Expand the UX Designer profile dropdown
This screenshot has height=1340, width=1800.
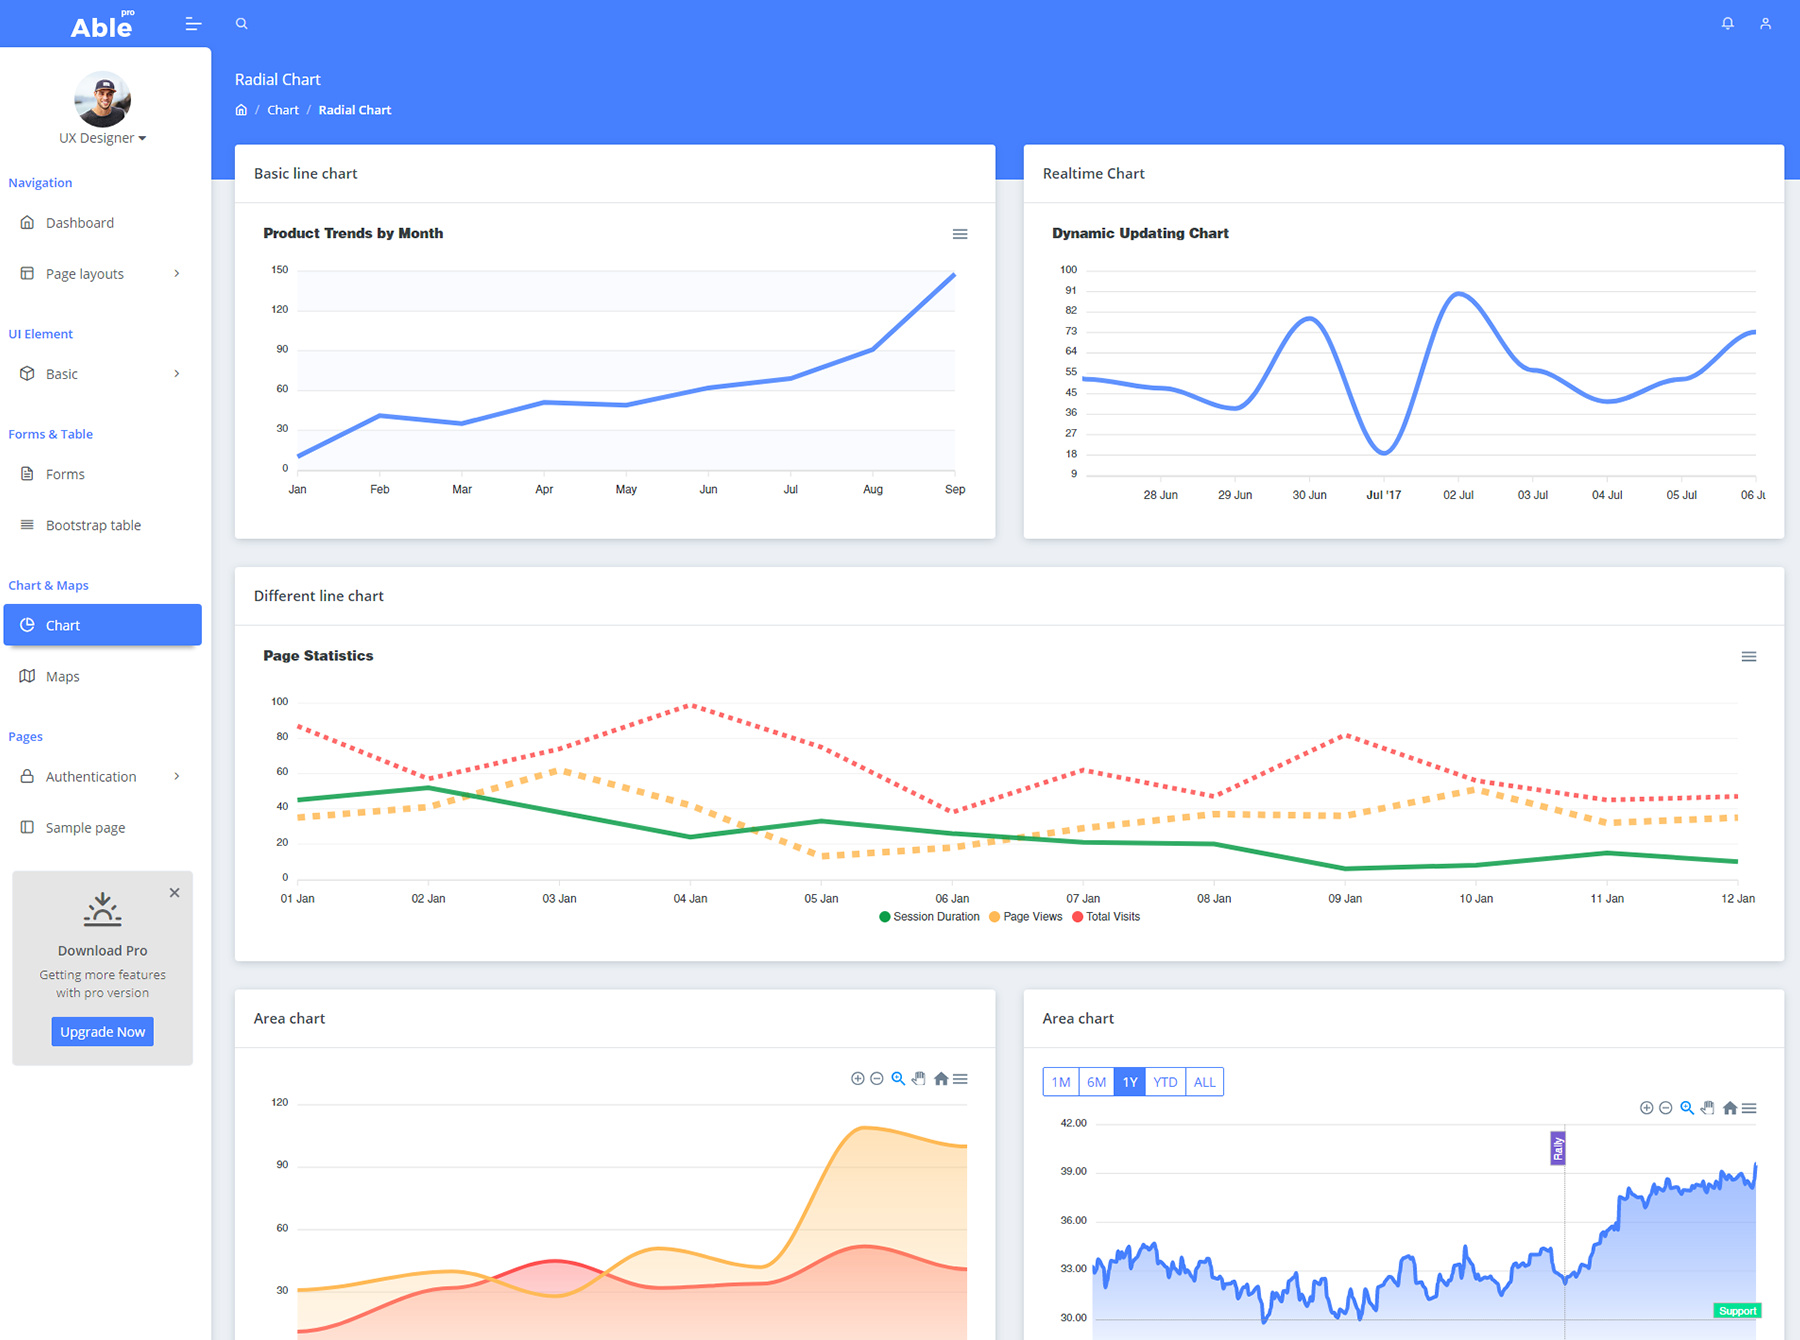tap(102, 138)
